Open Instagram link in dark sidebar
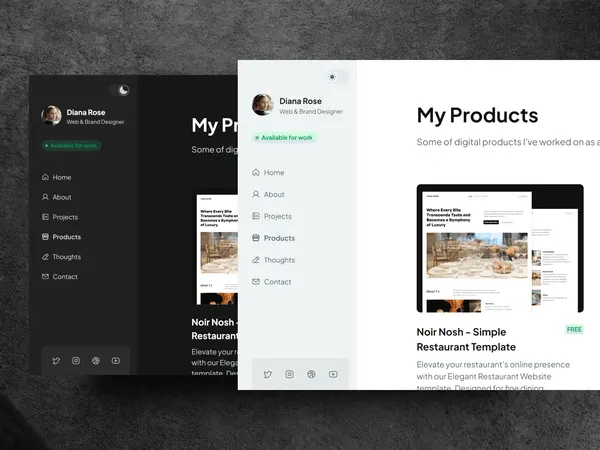 click(76, 360)
